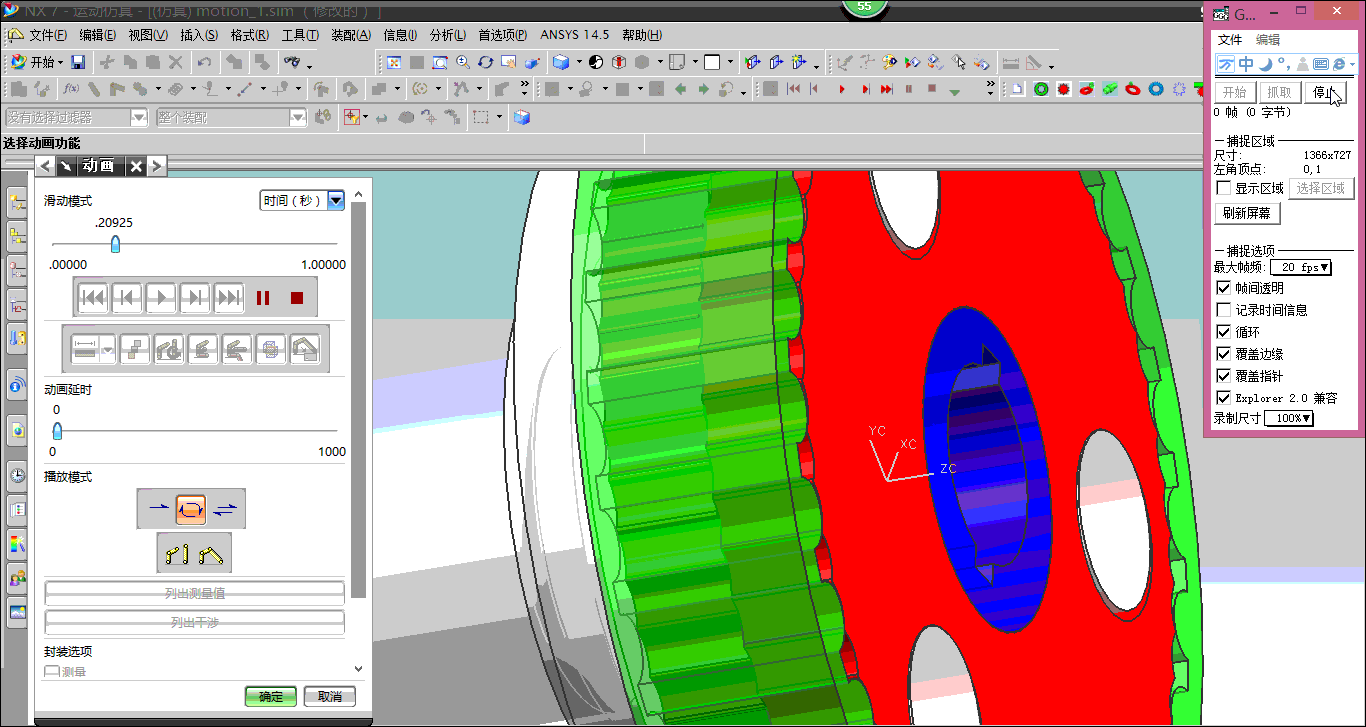The width and height of the screenshot is (1366, 727).
Task: Click the assembly position yellow linkage icon
Action: coord(211,553)
